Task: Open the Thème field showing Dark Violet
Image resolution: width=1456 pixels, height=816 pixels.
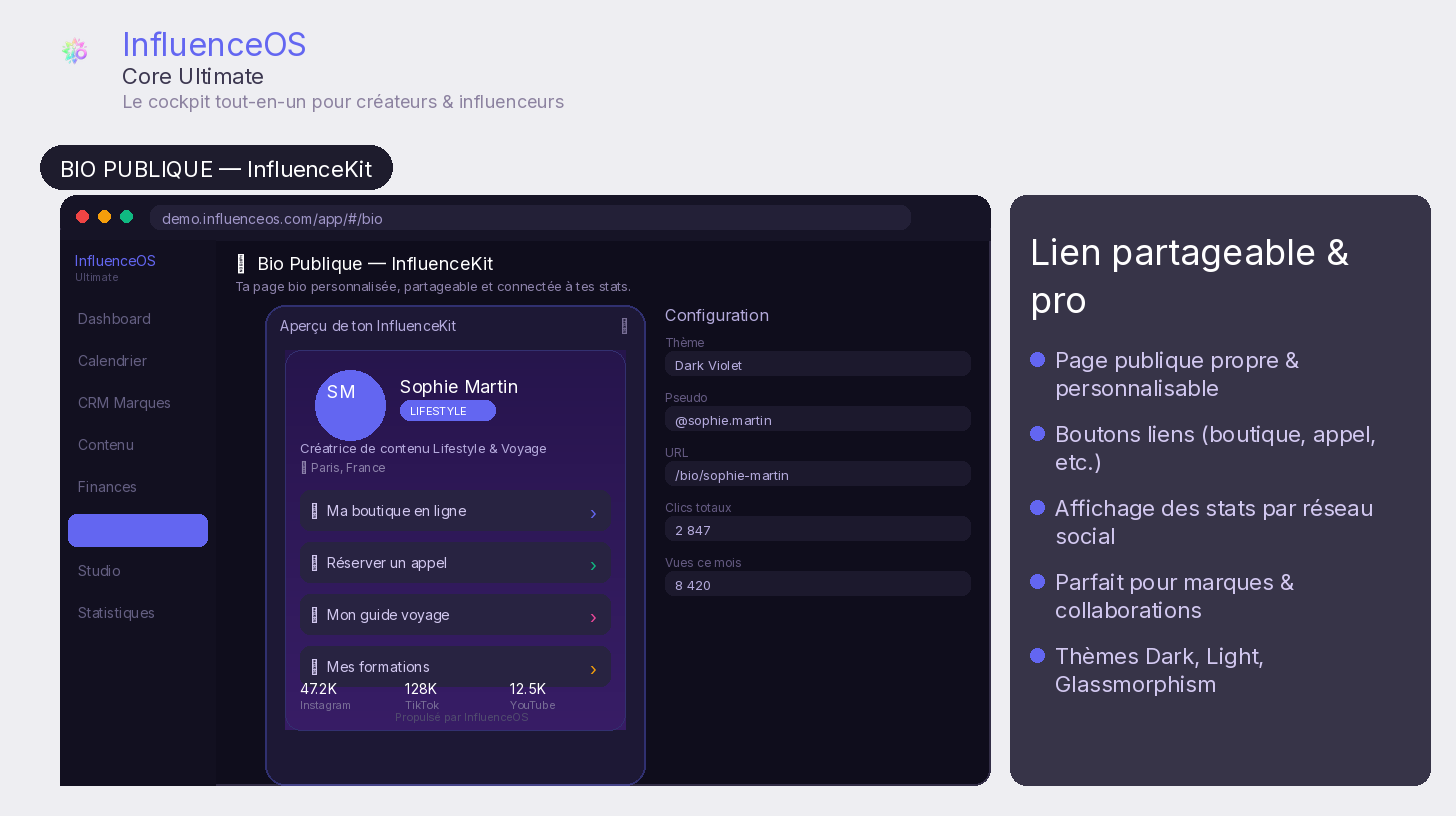Action: 817,364
